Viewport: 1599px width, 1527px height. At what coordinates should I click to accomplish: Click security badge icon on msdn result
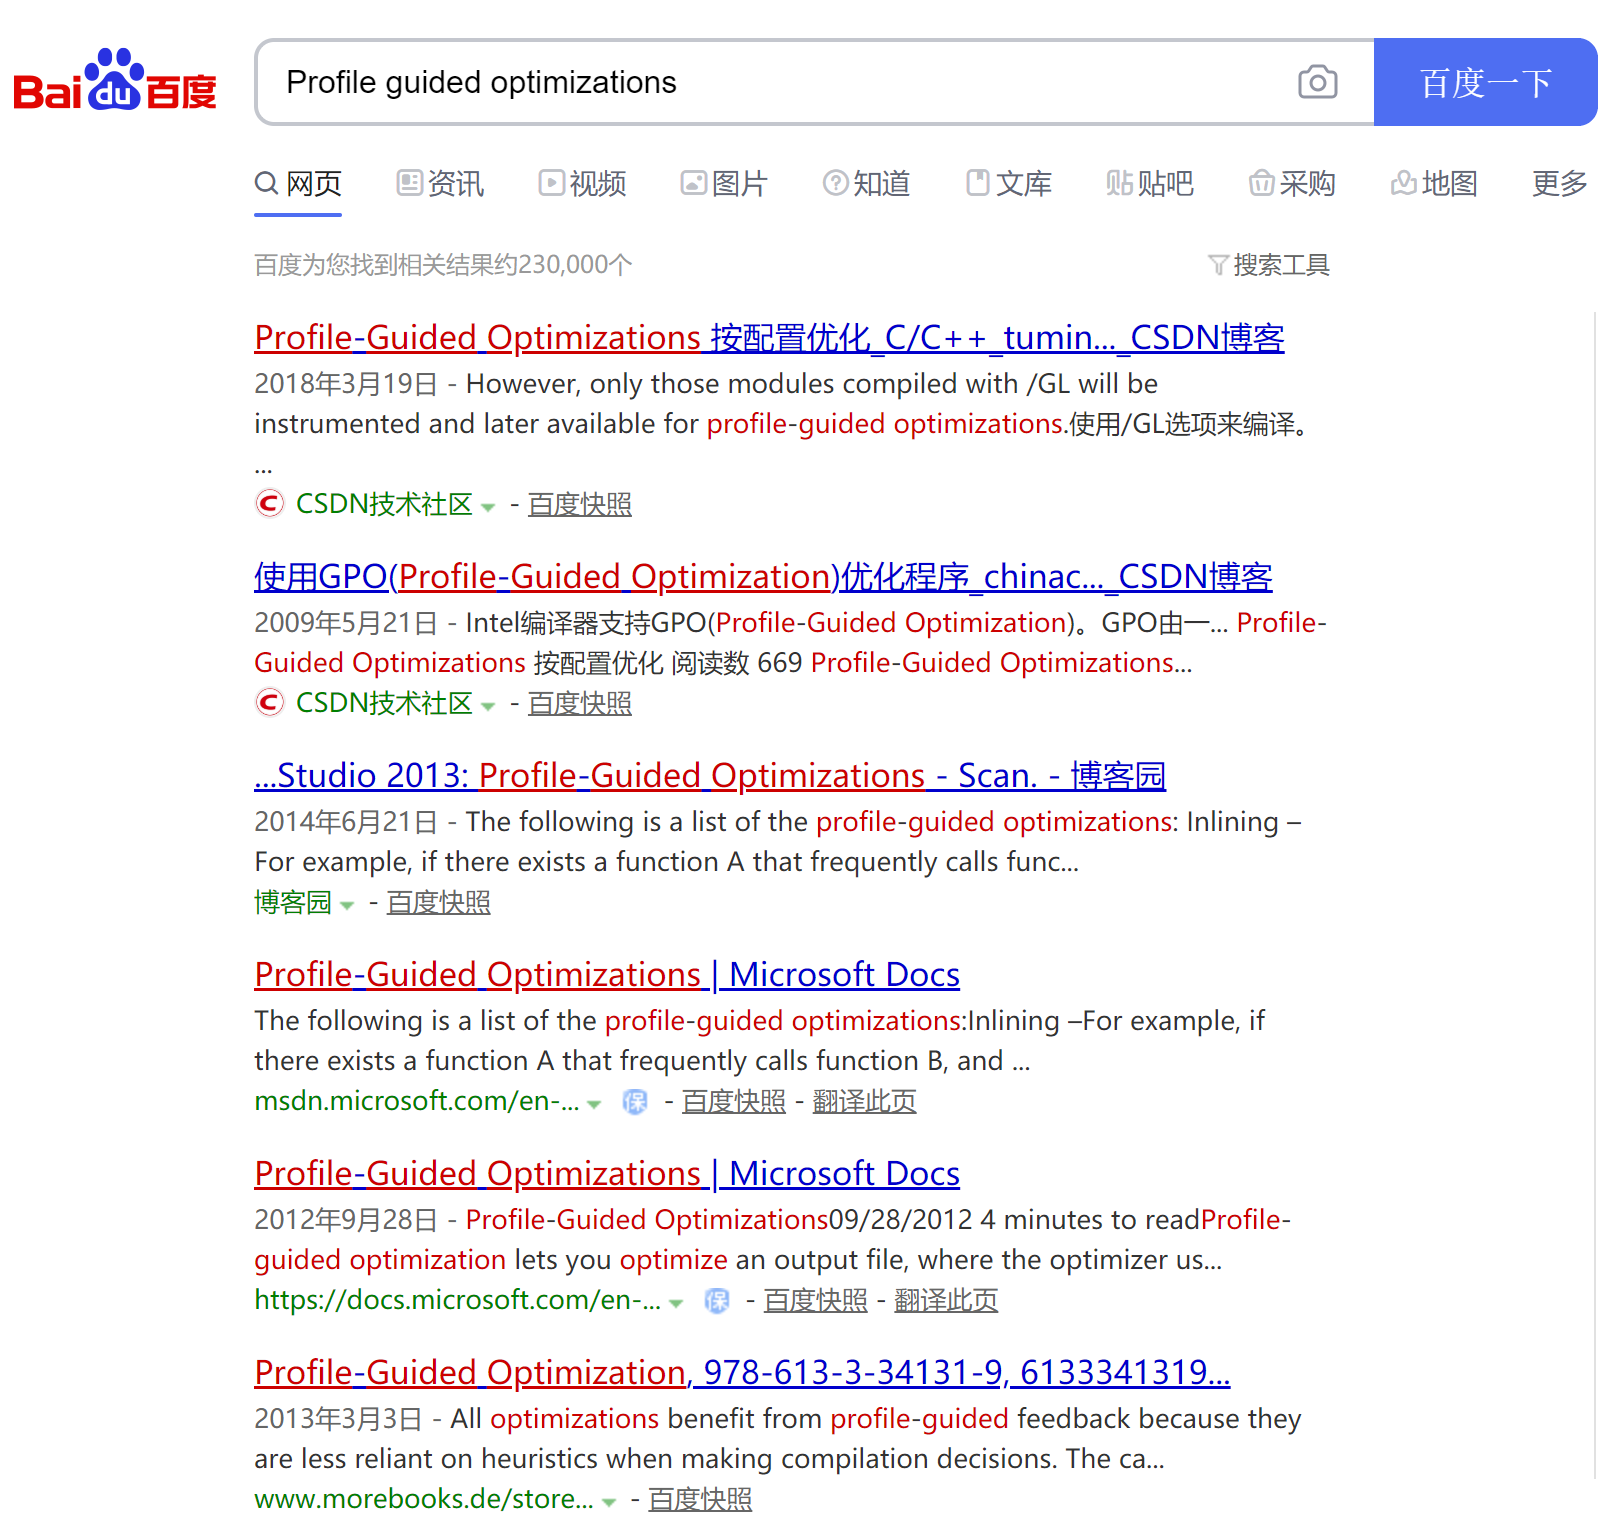click(x=635, y=1102)
